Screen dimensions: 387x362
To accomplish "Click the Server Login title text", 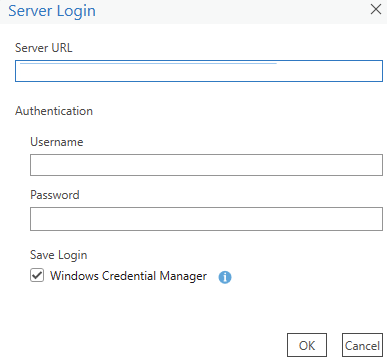I will 52,11.
